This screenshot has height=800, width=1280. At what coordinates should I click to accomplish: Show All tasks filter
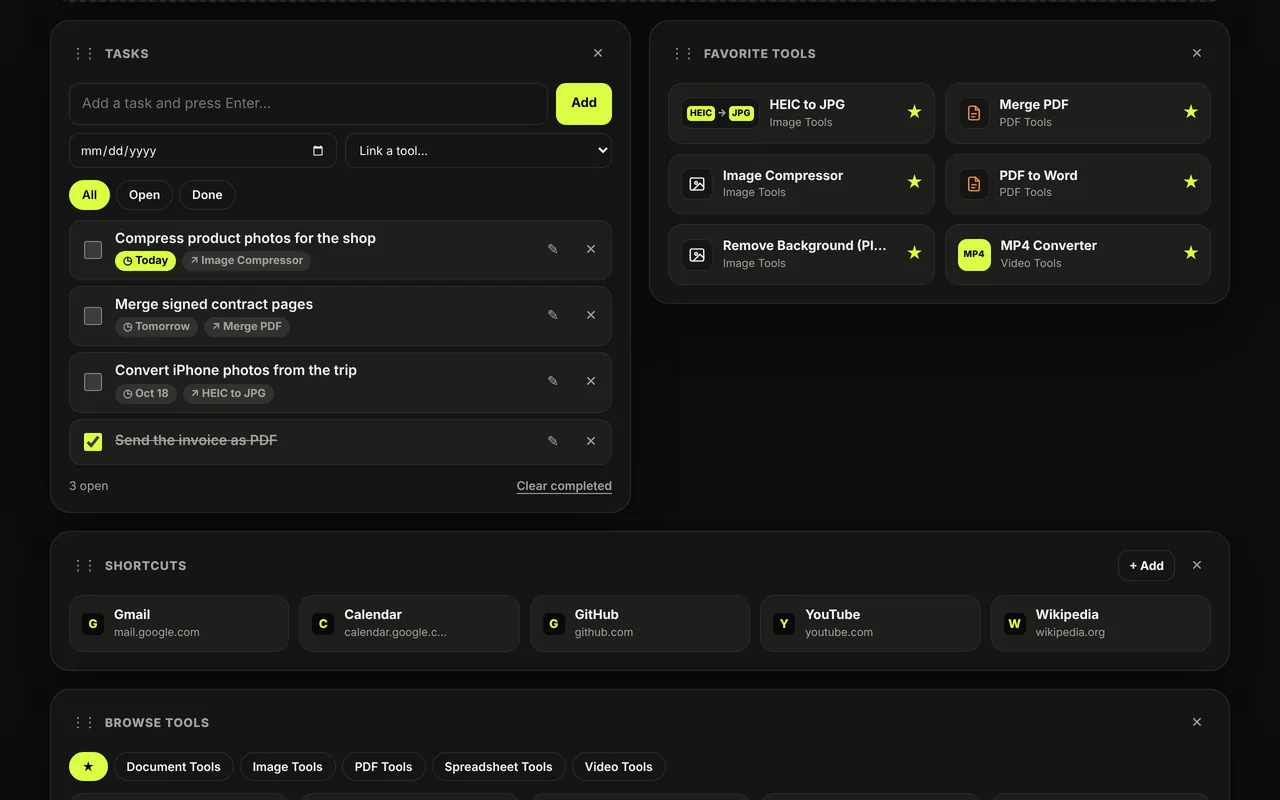coord(89,195)
